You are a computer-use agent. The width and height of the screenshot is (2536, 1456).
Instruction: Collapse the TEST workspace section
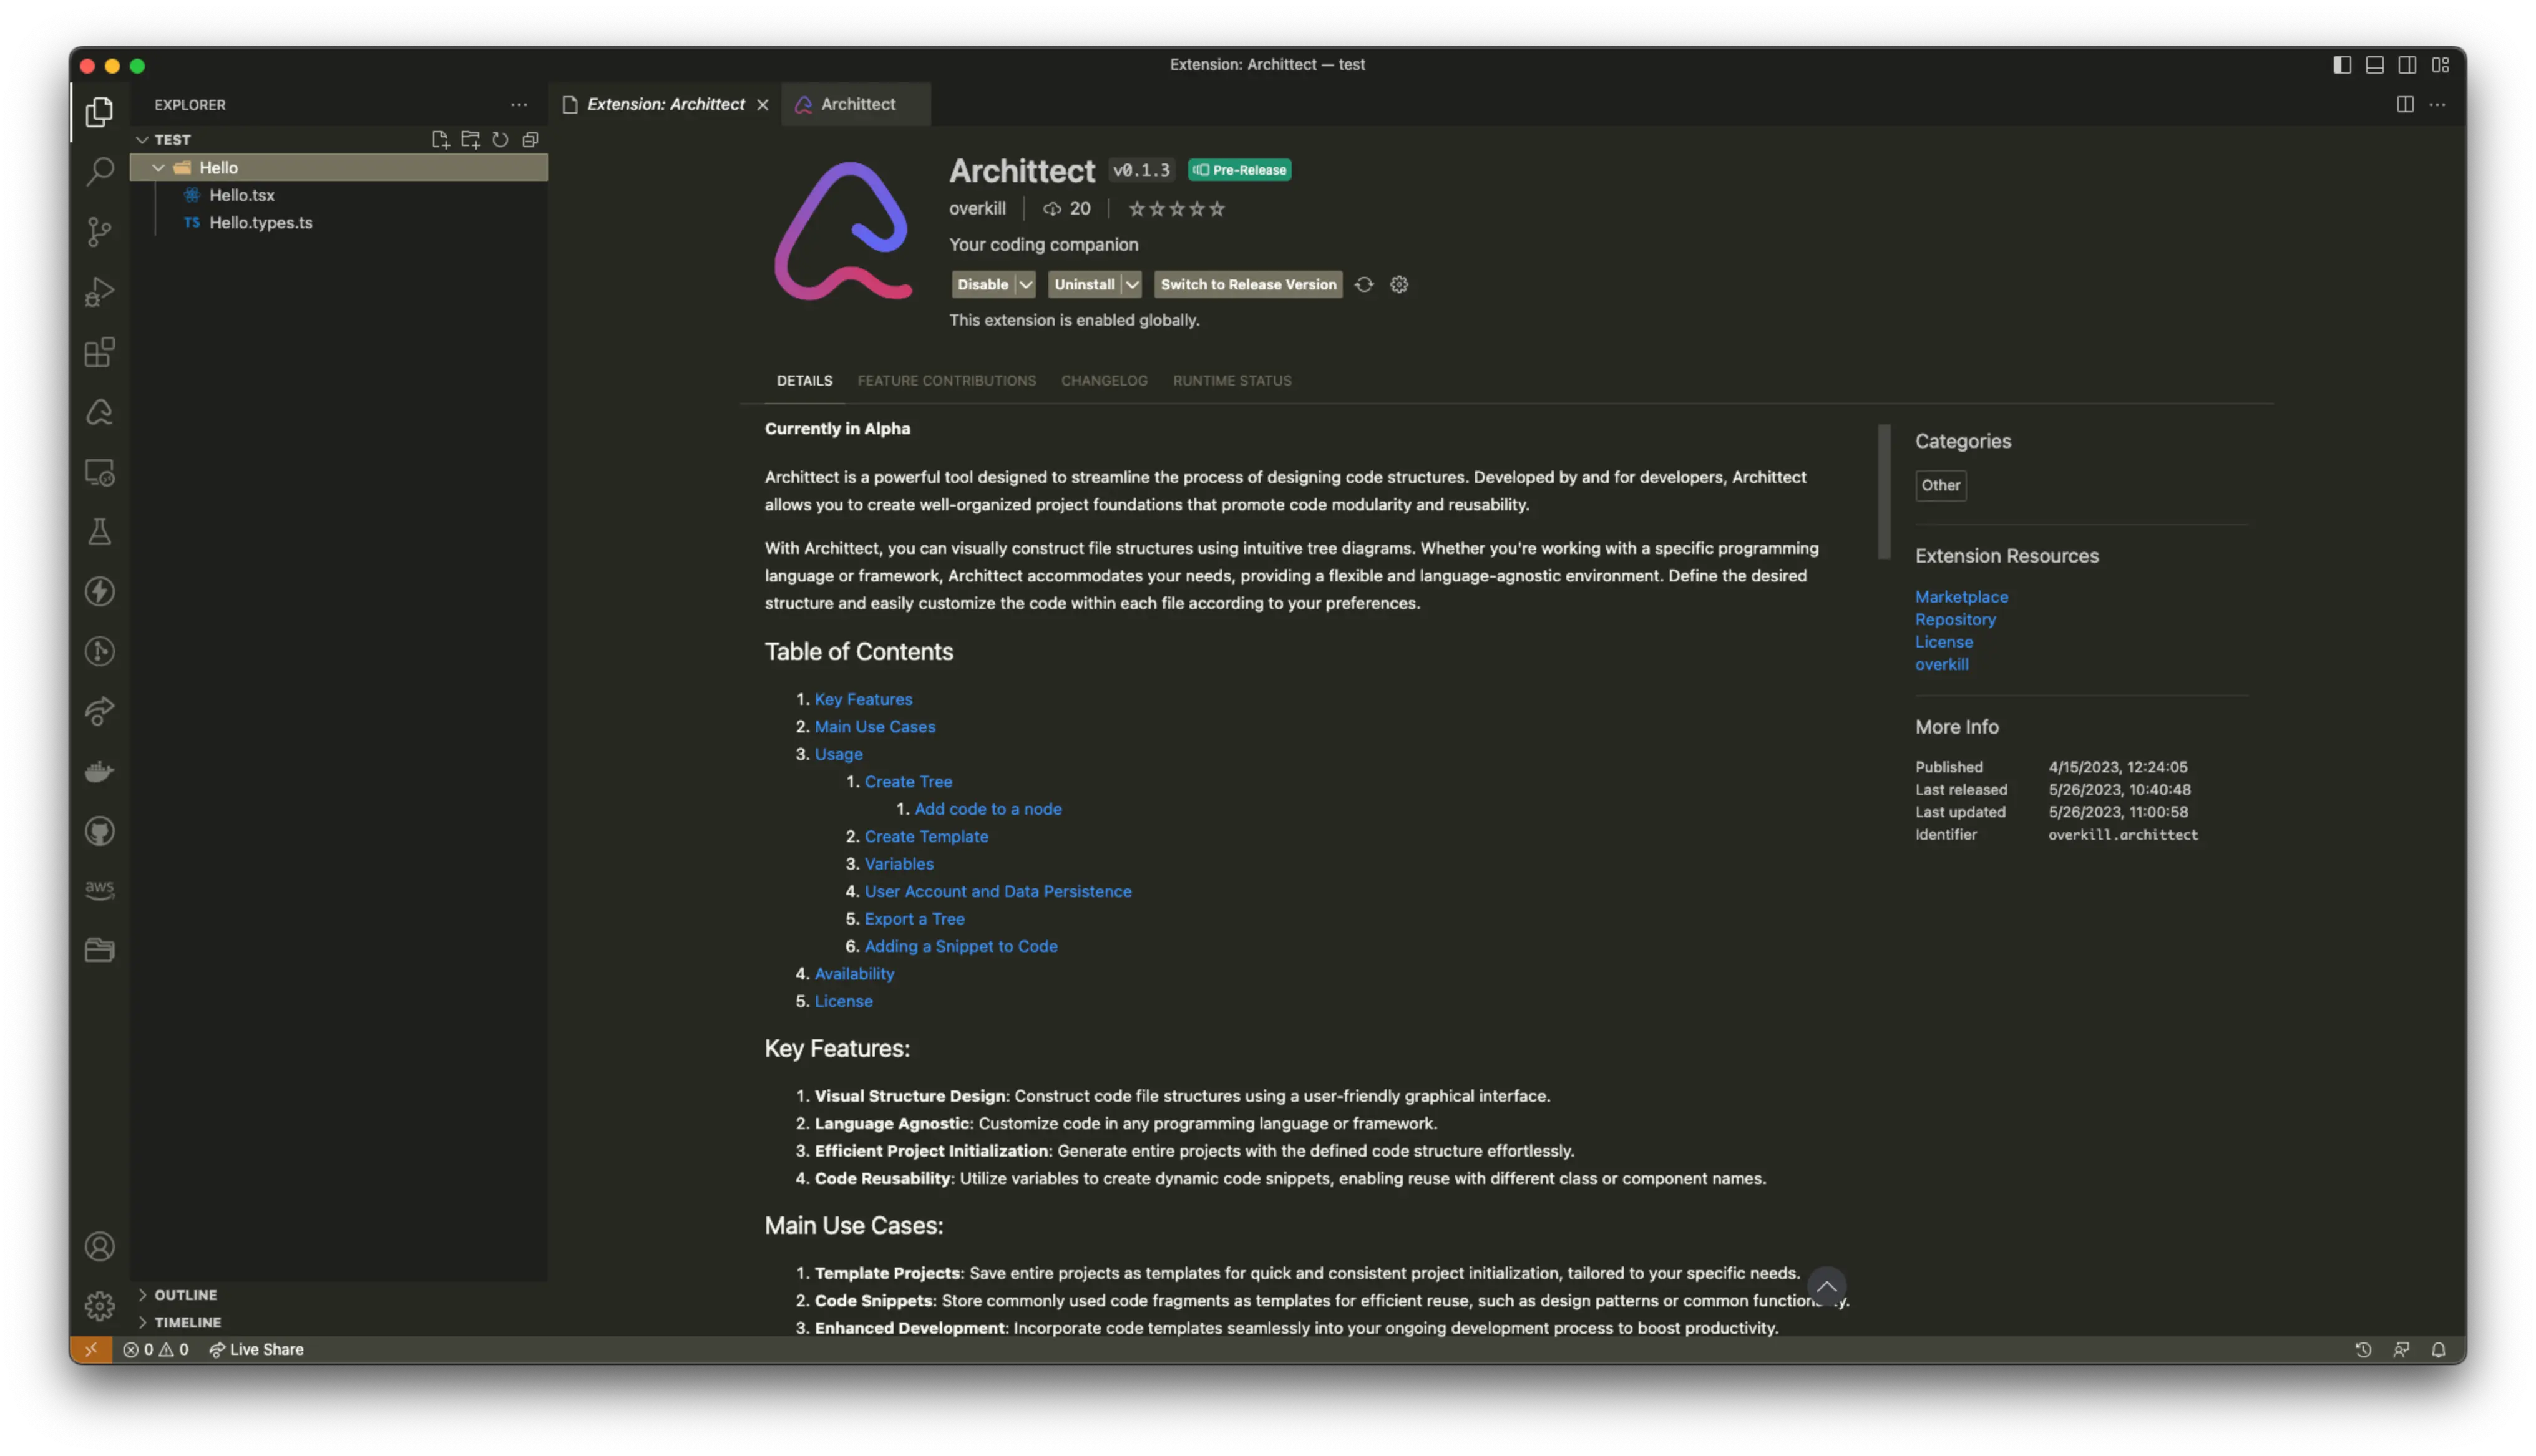pos(143,140)
